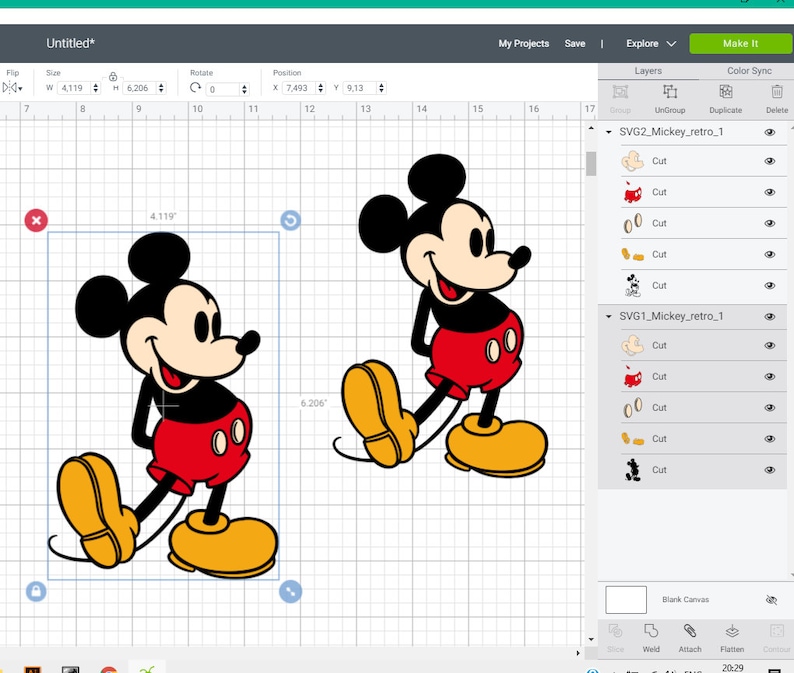
Task: Click the X position input field
Action: 299,88
